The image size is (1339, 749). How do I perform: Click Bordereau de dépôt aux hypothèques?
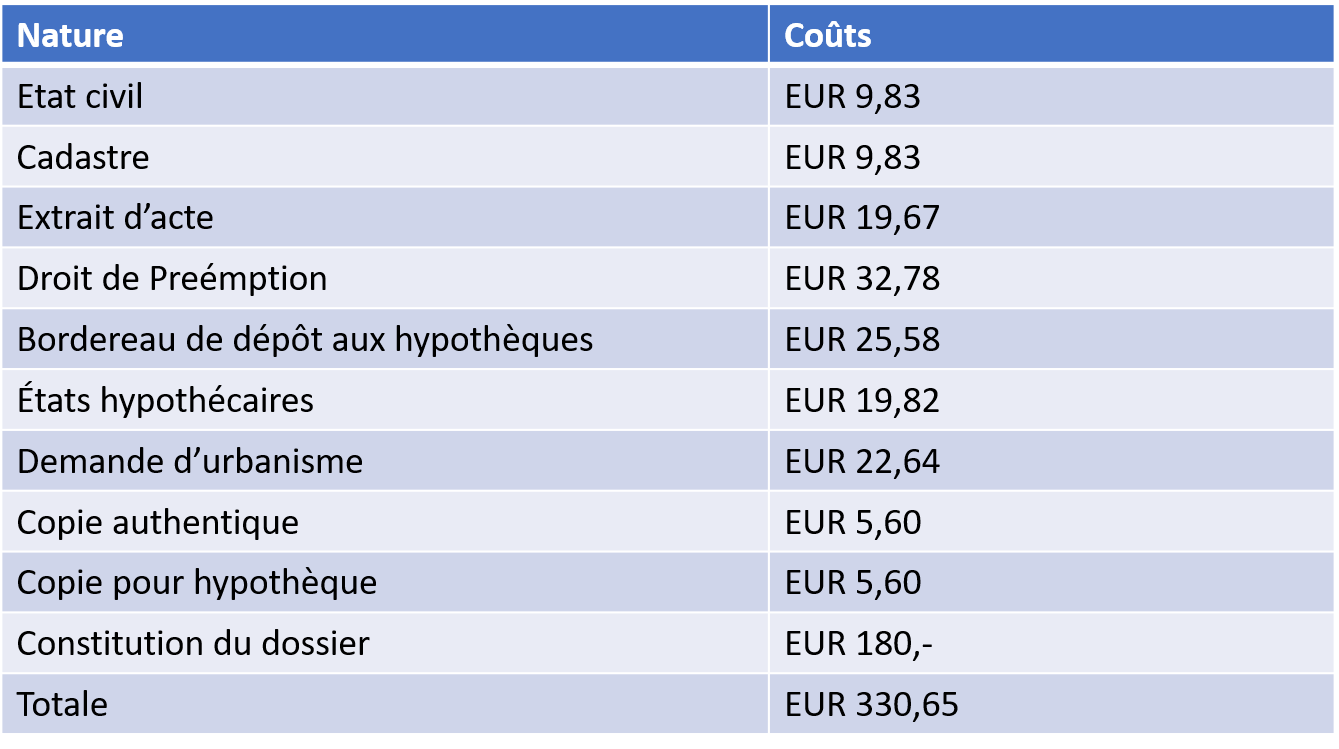(385, 339)
